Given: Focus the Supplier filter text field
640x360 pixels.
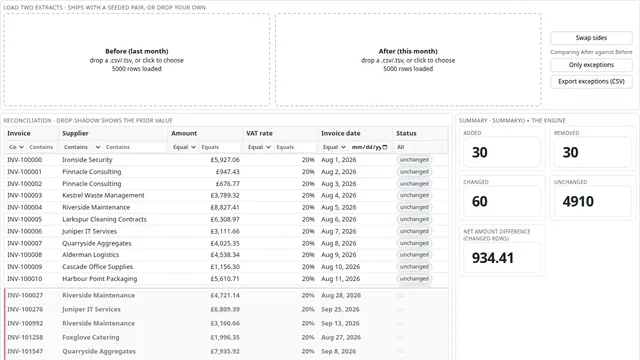Looking at the screenshot, I should point(135,147).
